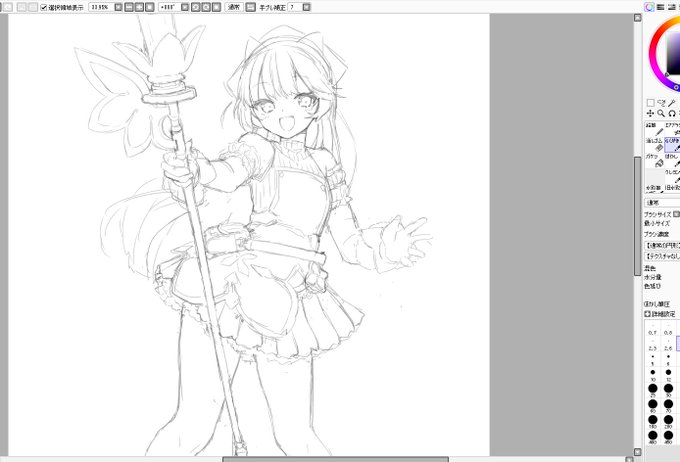Screen dimensions: 680x462
Task: Click the 最小サイズ label
Action: tap(657, 223)
